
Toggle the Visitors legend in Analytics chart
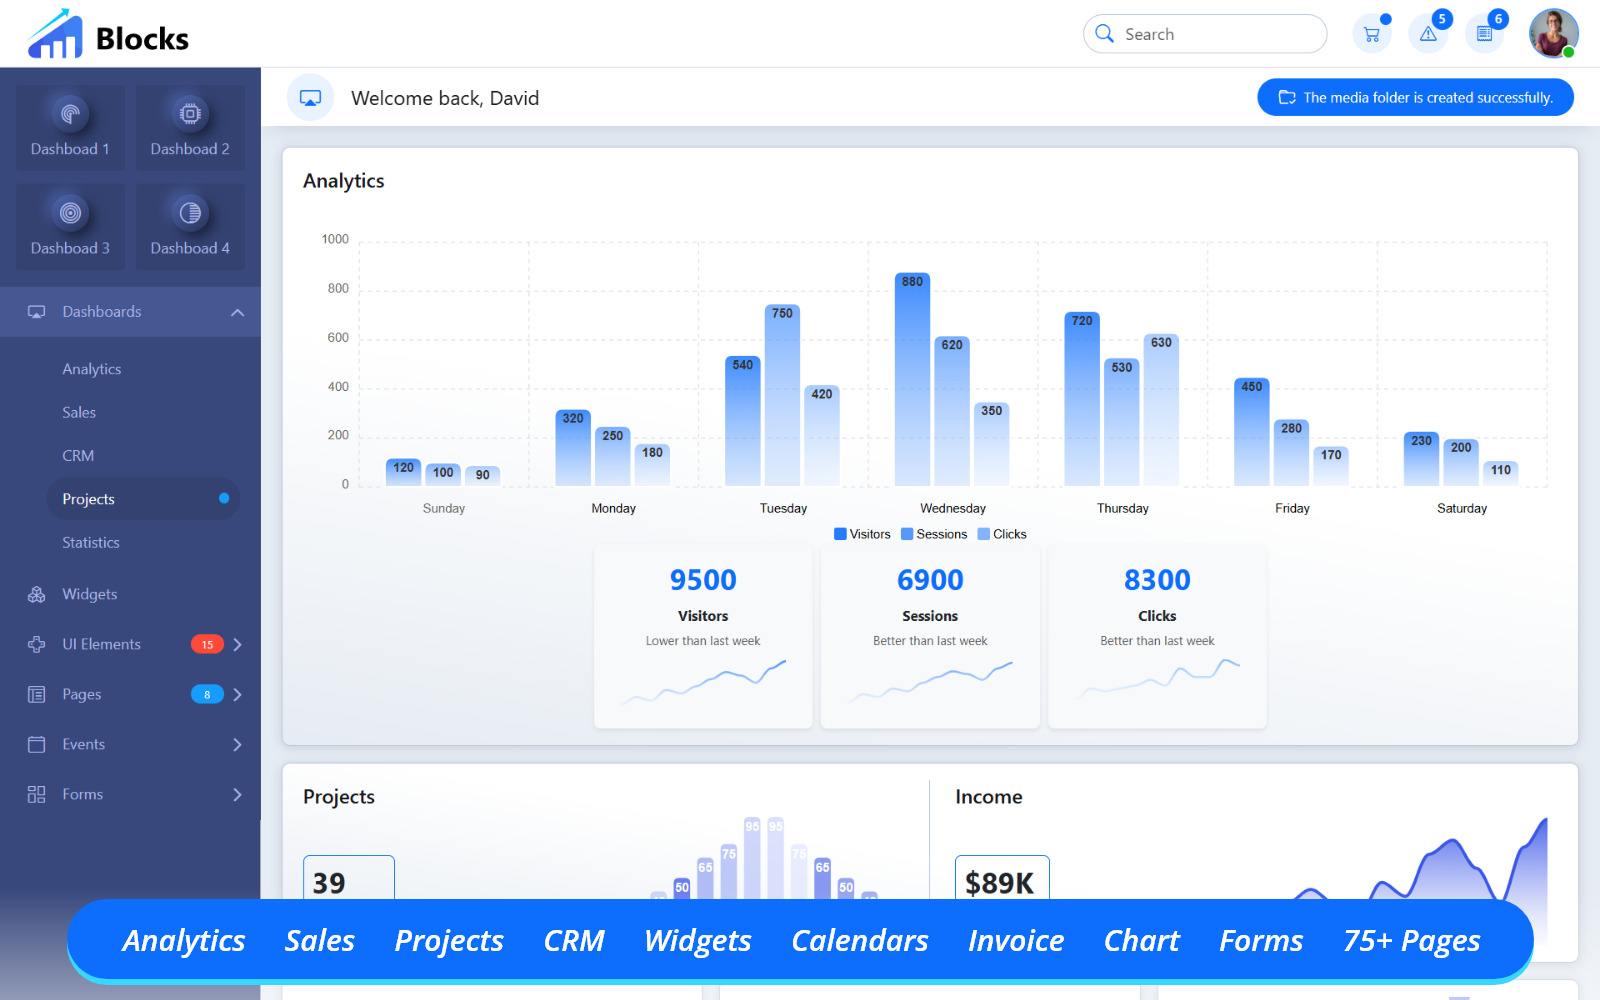click(x=861, y=534)
